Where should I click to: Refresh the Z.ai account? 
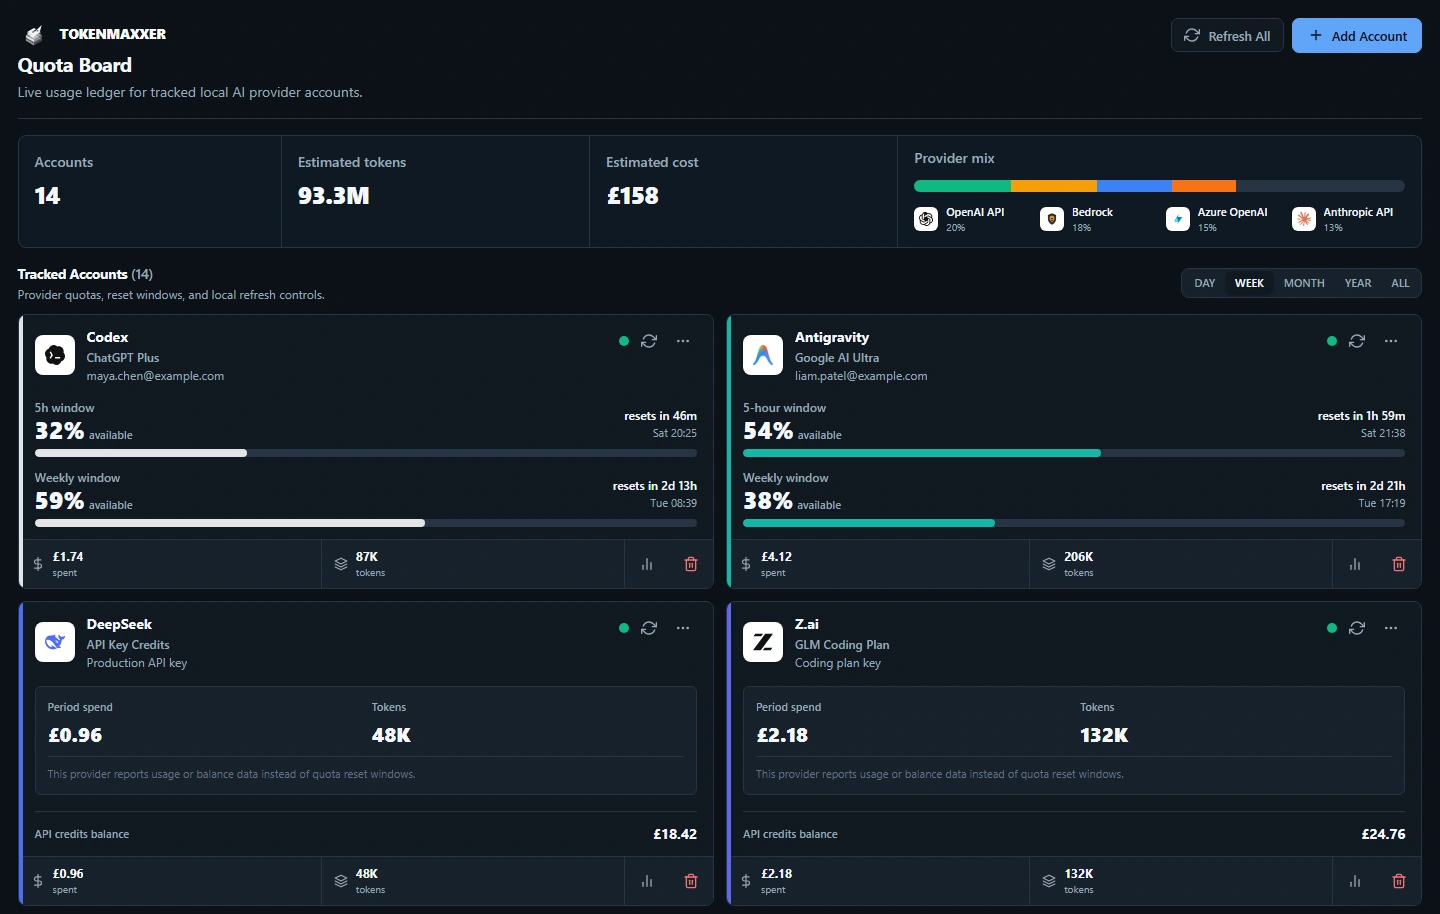click(x=1357, y=628)
